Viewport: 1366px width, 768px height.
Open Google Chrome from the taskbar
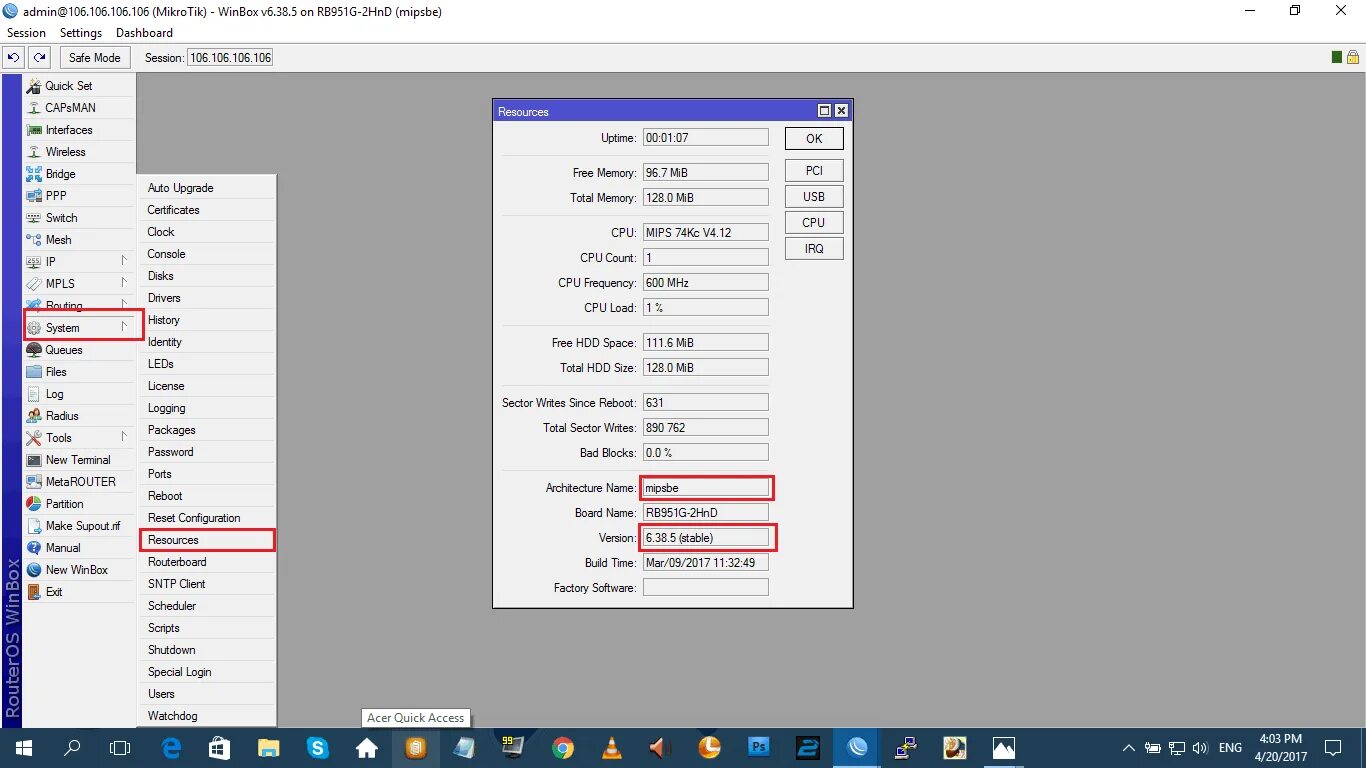(x=562, y=748)
